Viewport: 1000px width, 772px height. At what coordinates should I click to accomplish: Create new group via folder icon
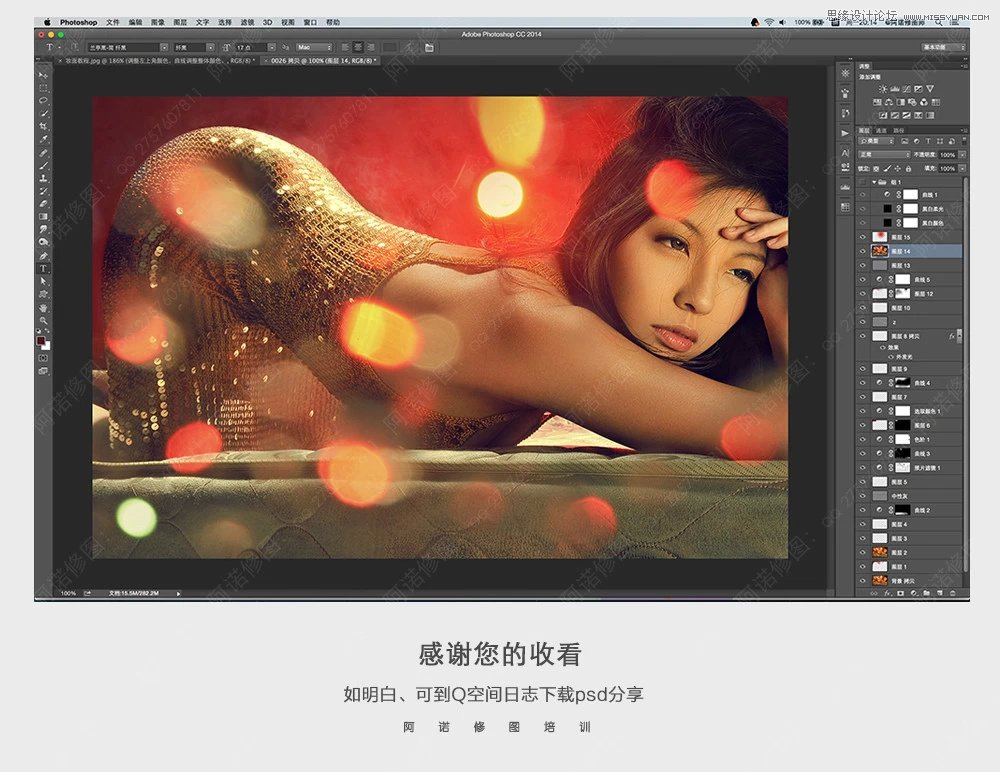tap(927, 593)
